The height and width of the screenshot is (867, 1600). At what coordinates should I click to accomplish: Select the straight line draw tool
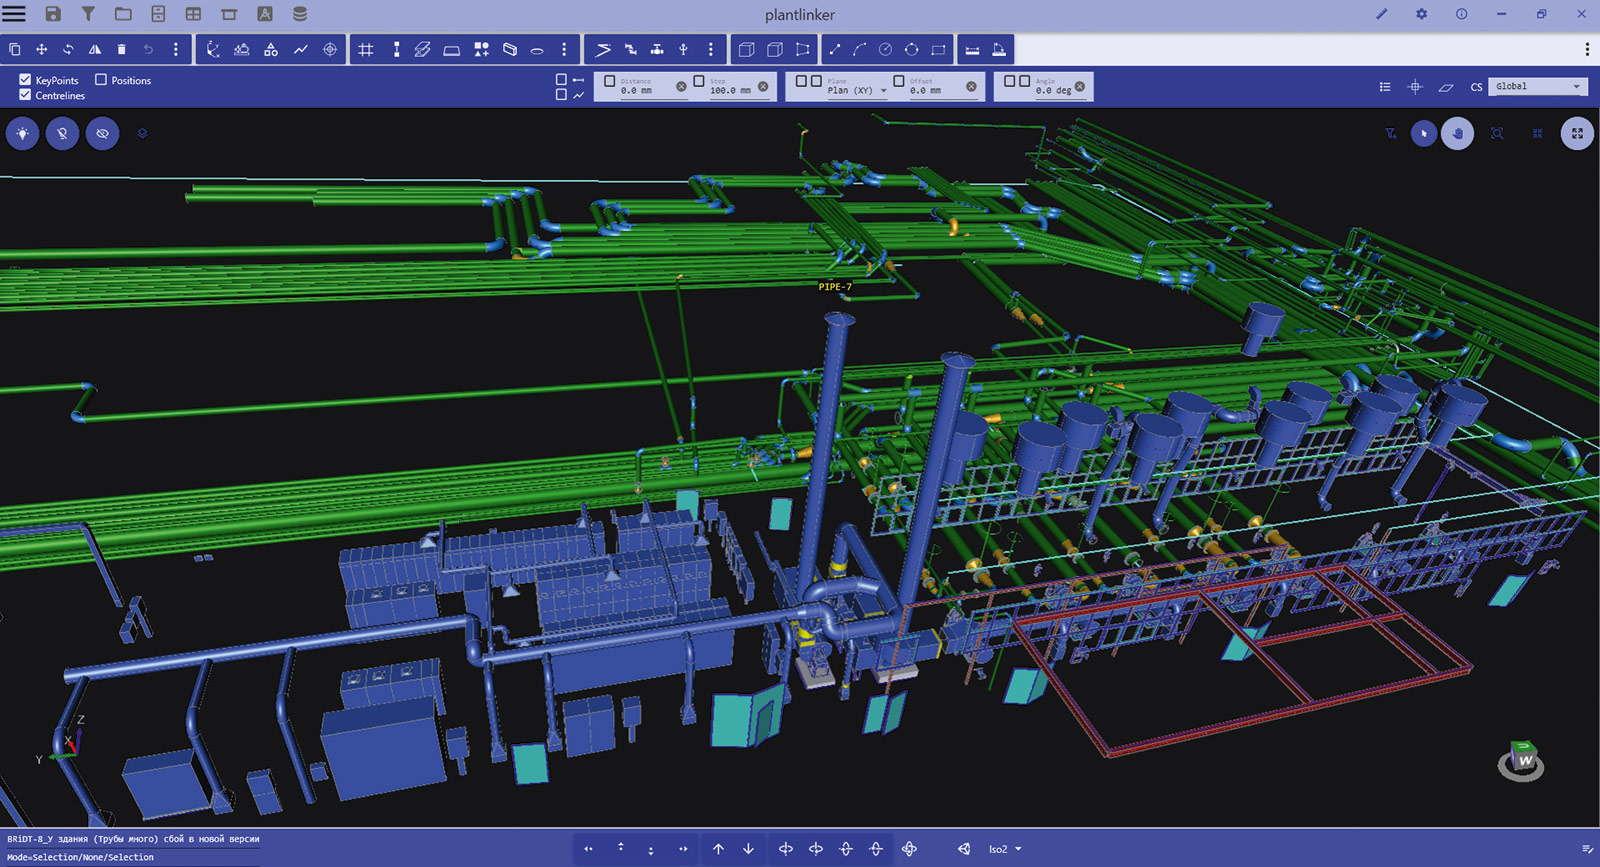click(835, 49)
